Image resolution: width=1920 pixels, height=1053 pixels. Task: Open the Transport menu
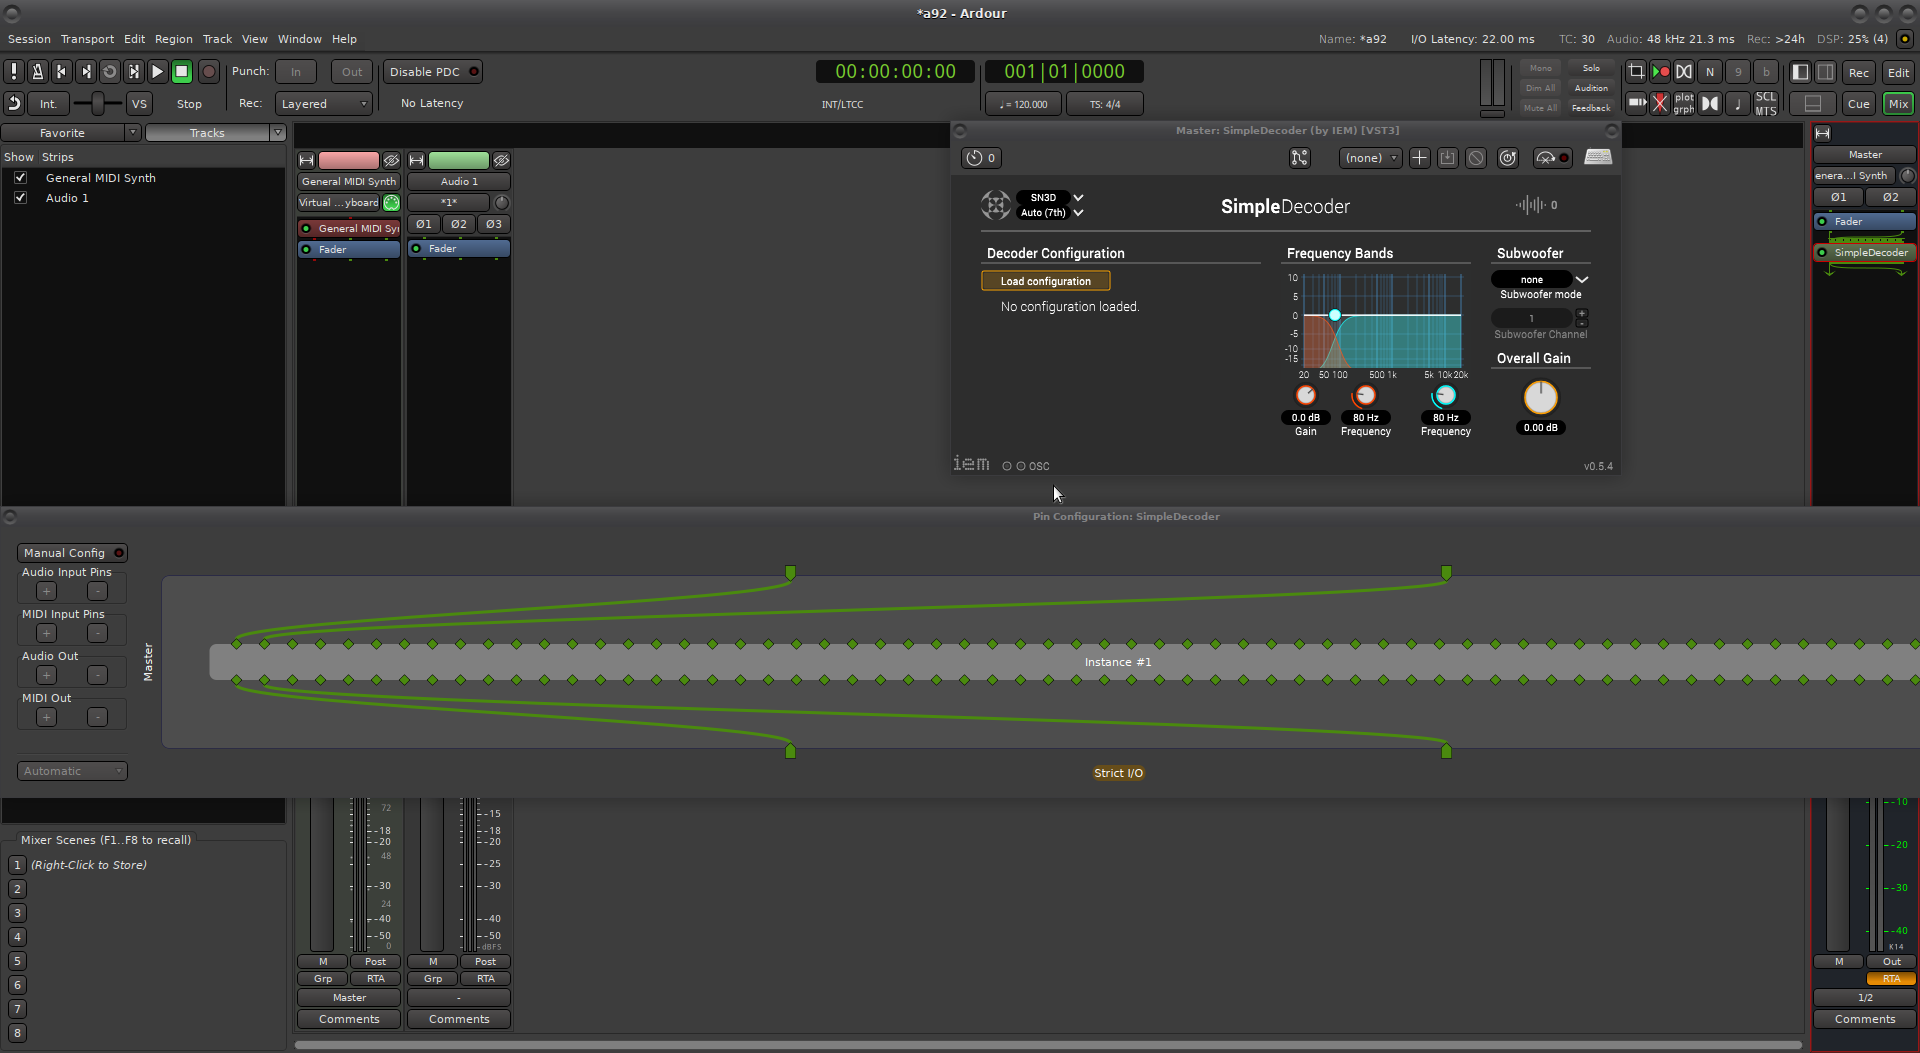pos(87,39)
